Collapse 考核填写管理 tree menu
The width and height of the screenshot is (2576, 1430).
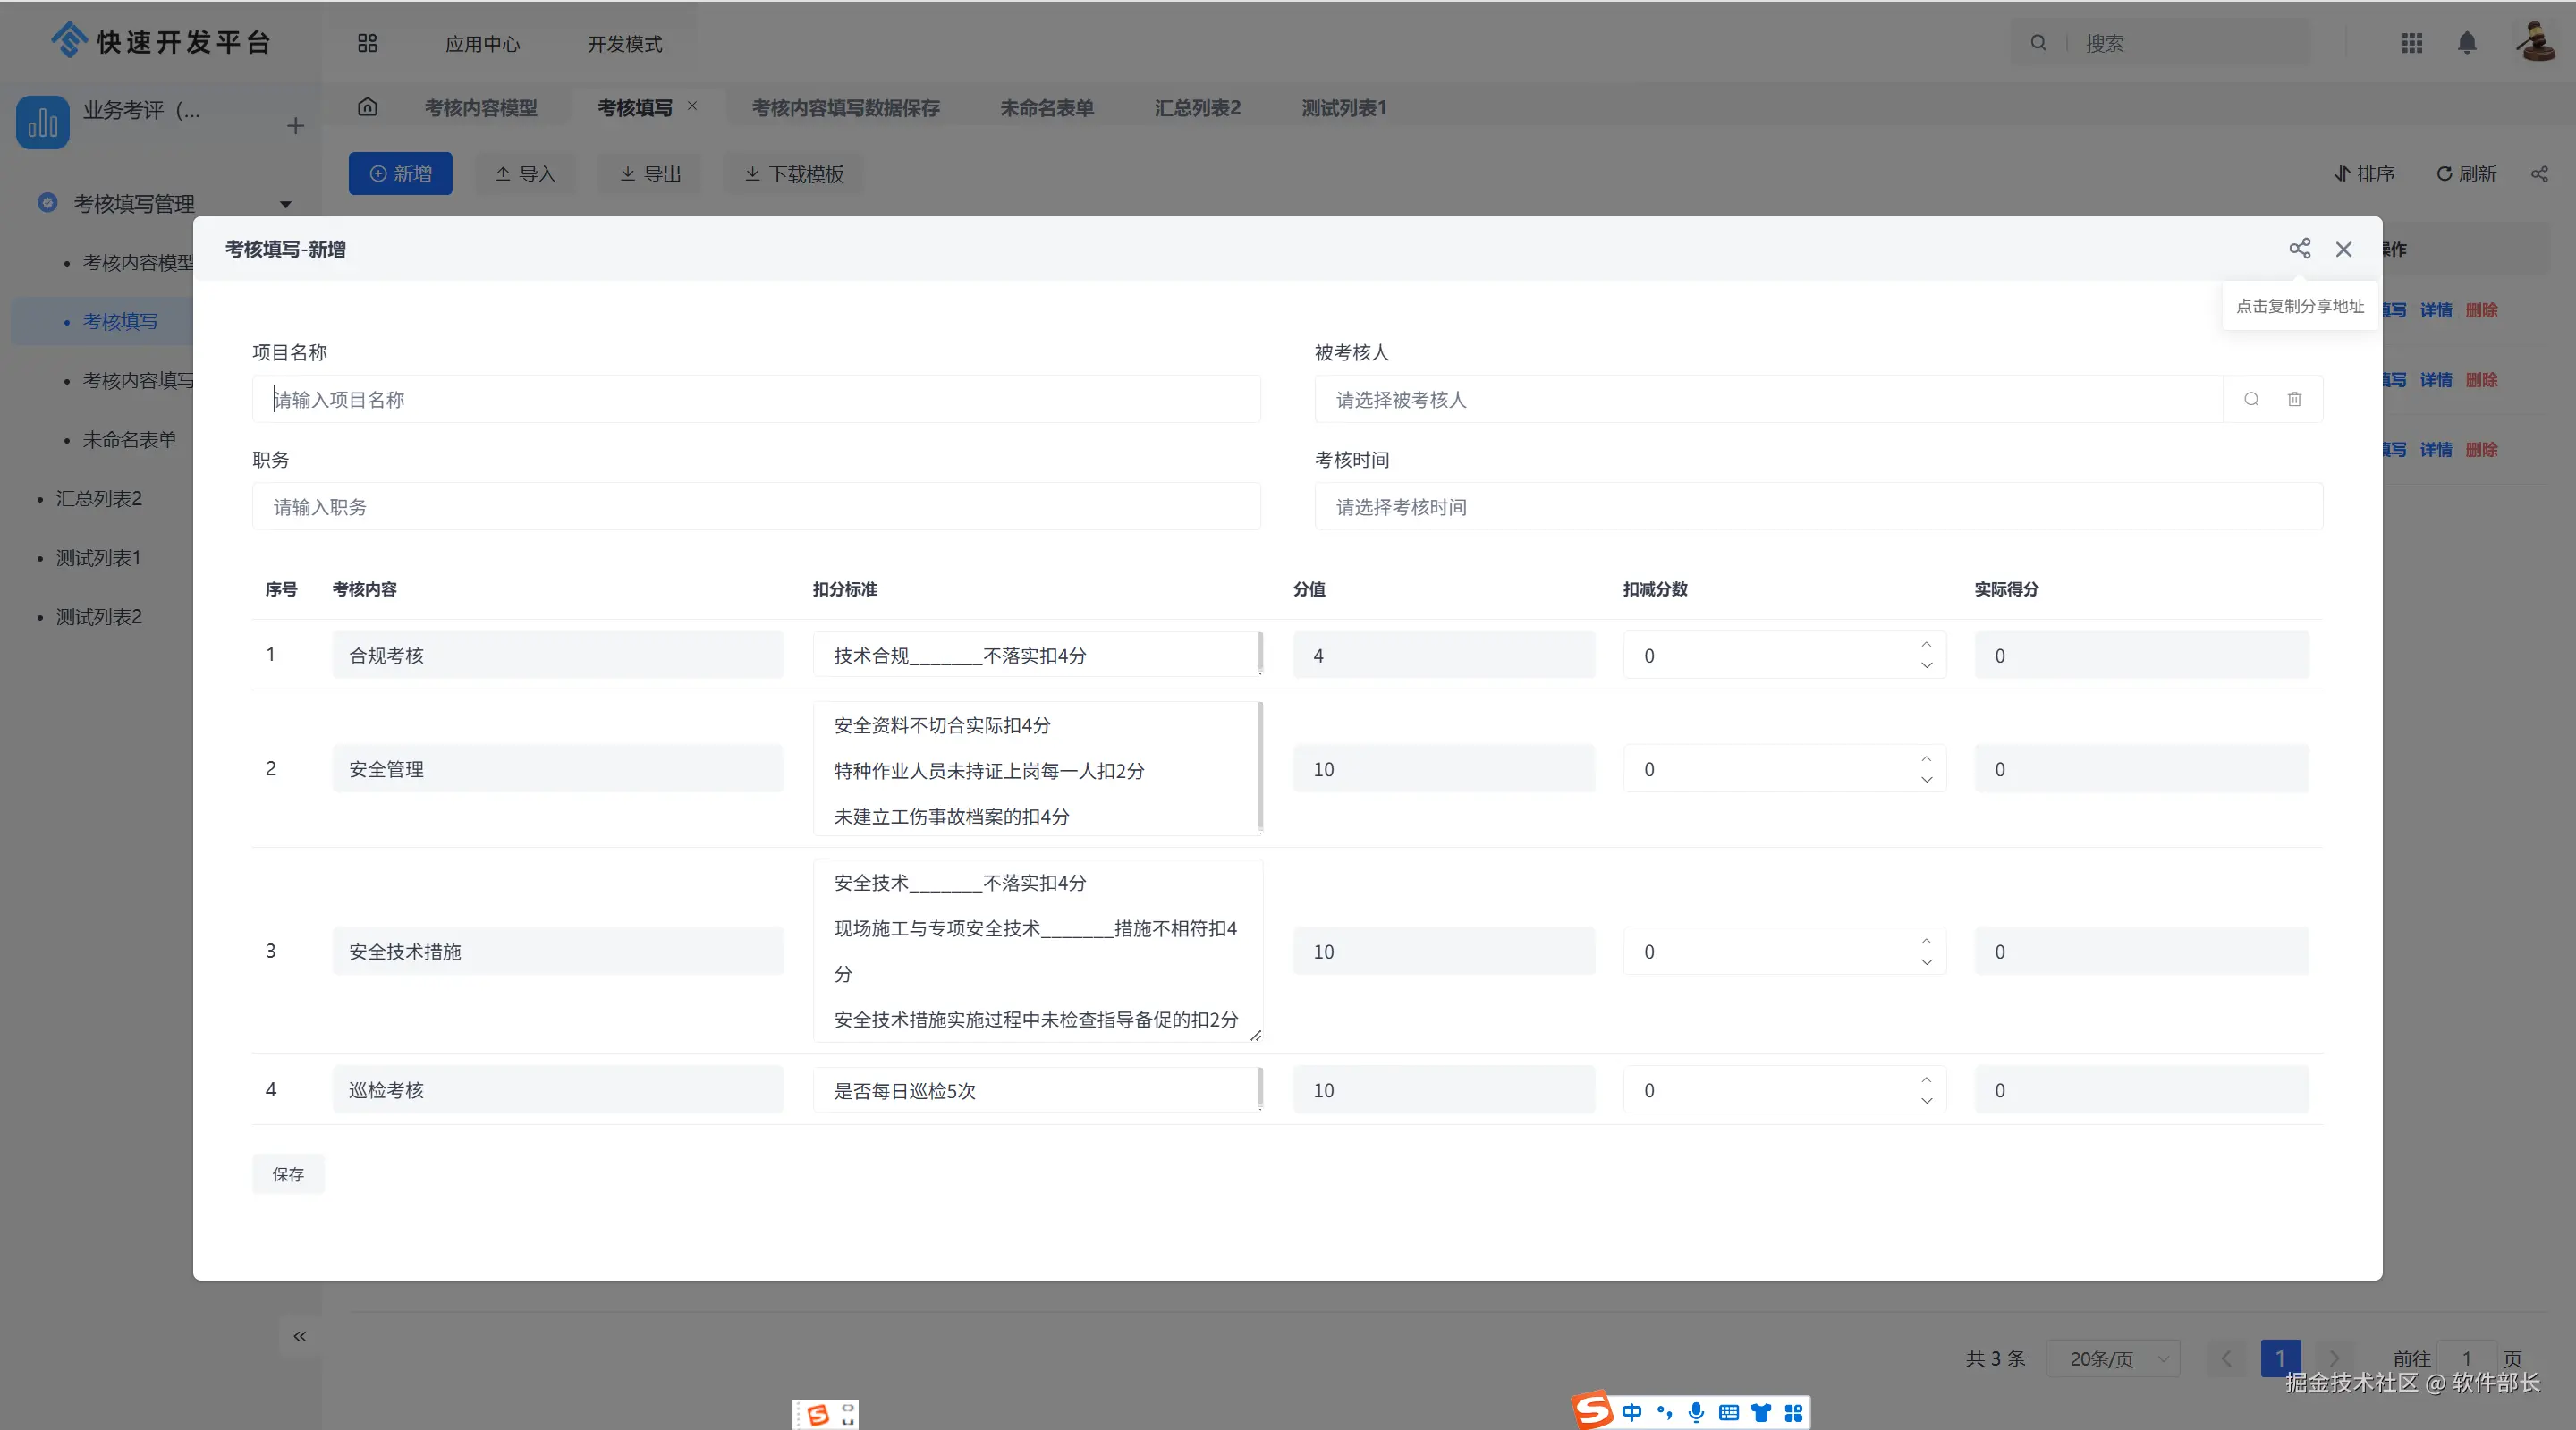coord(286,204)
